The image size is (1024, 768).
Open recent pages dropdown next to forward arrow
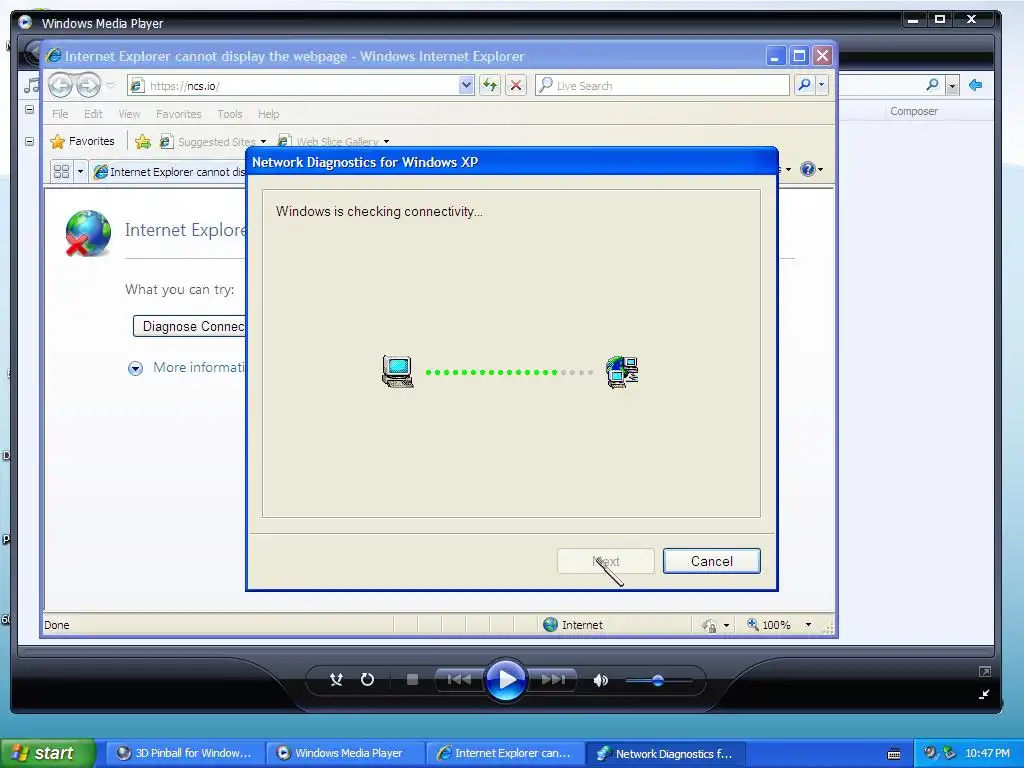(x=110, y=85)
